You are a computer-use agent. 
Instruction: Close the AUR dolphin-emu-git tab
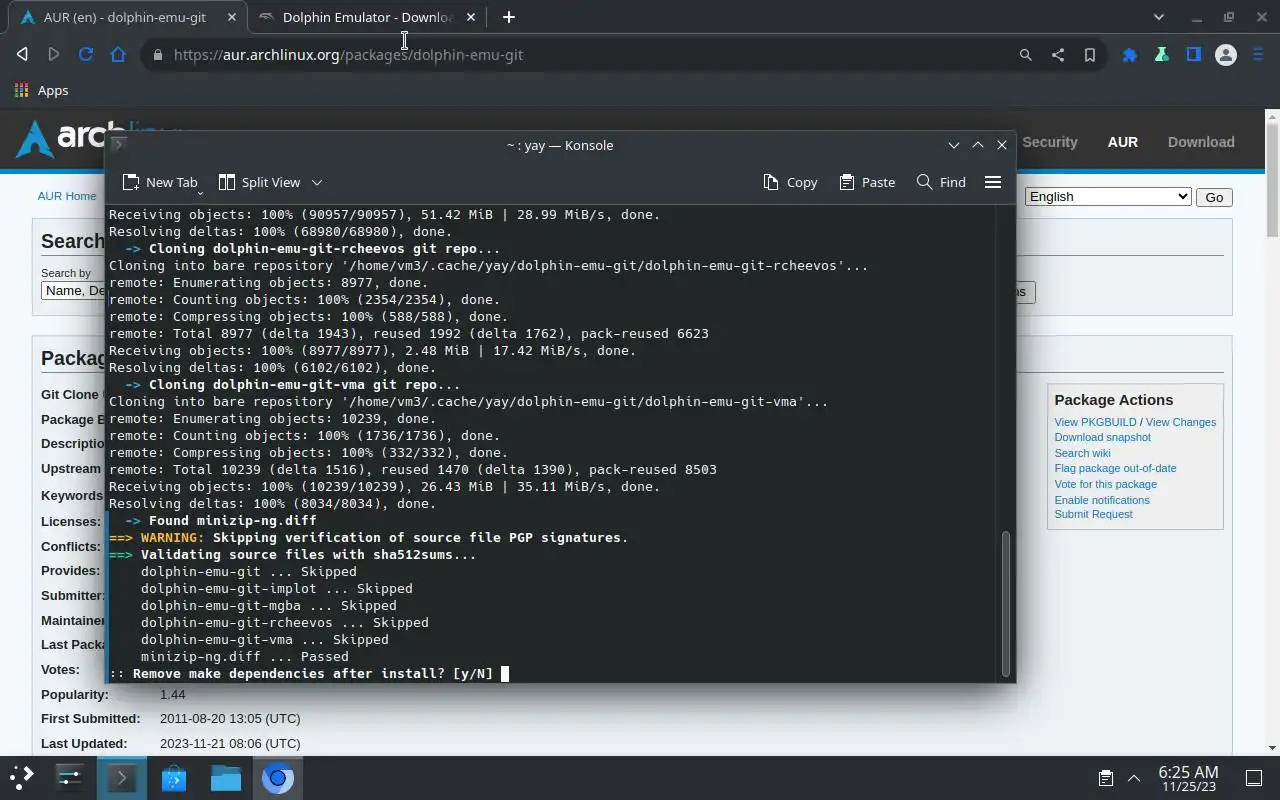(x=232, y=17)
